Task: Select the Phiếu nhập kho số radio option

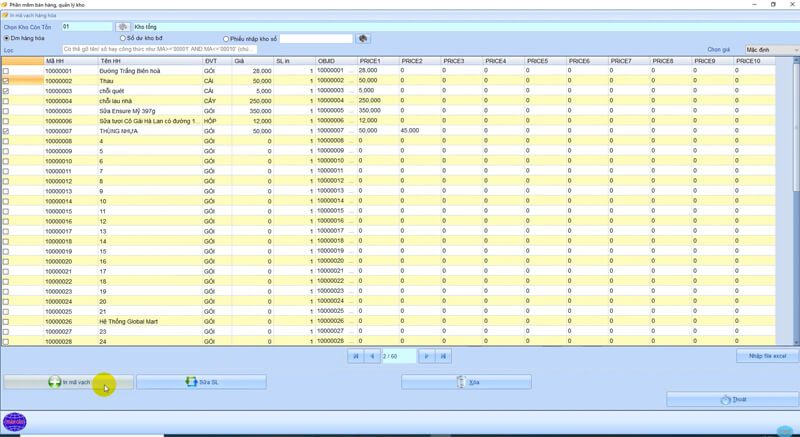Action: [x=227, y=39]
